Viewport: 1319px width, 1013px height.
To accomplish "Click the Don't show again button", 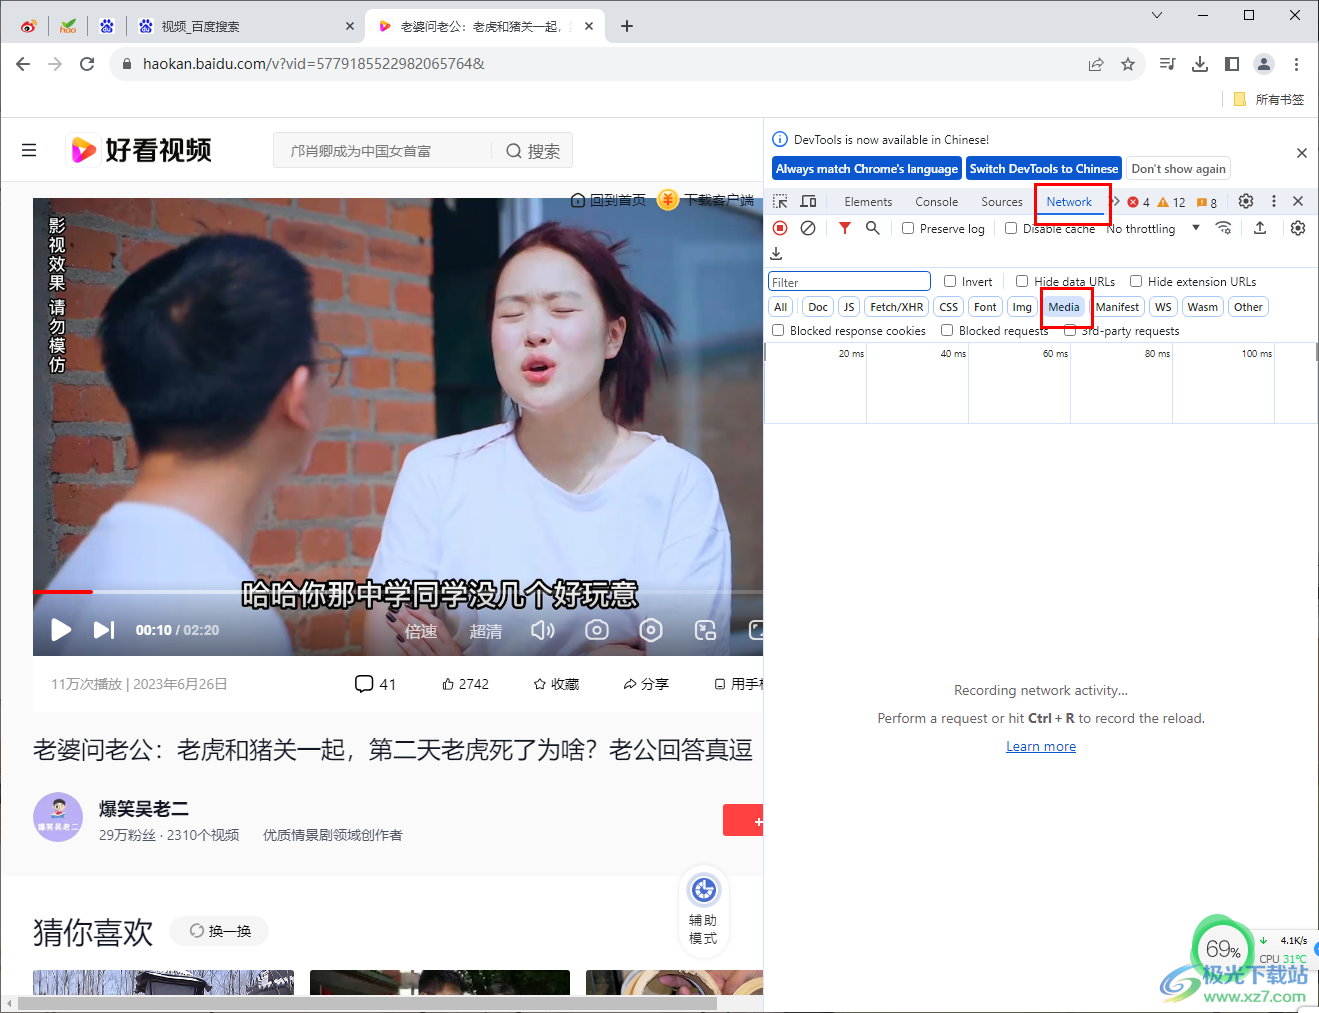I will tap(1178, 169).
